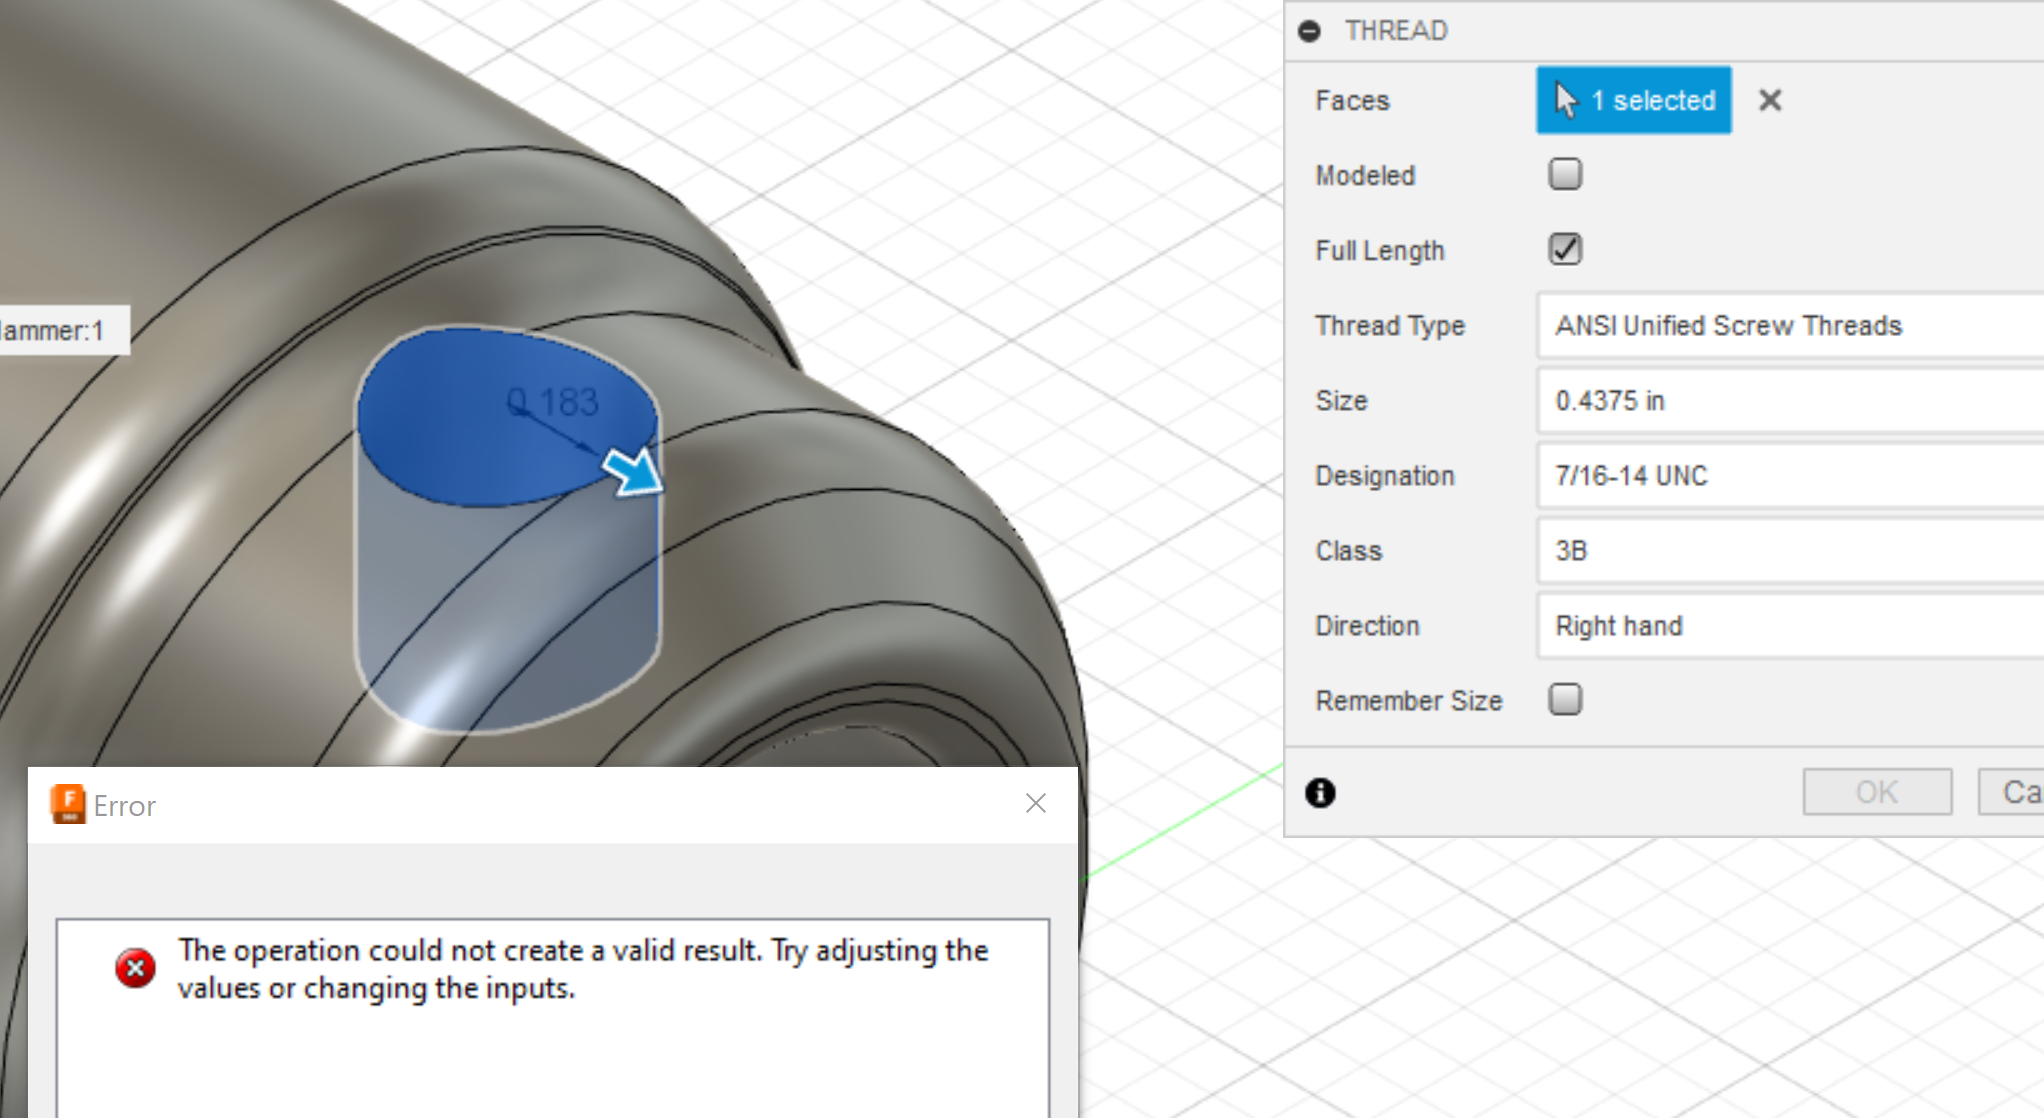The width and height of the screenshot is (2044, 1118).
Task: Click the blue direction arrow manipulator
Action: click(633, 470)
